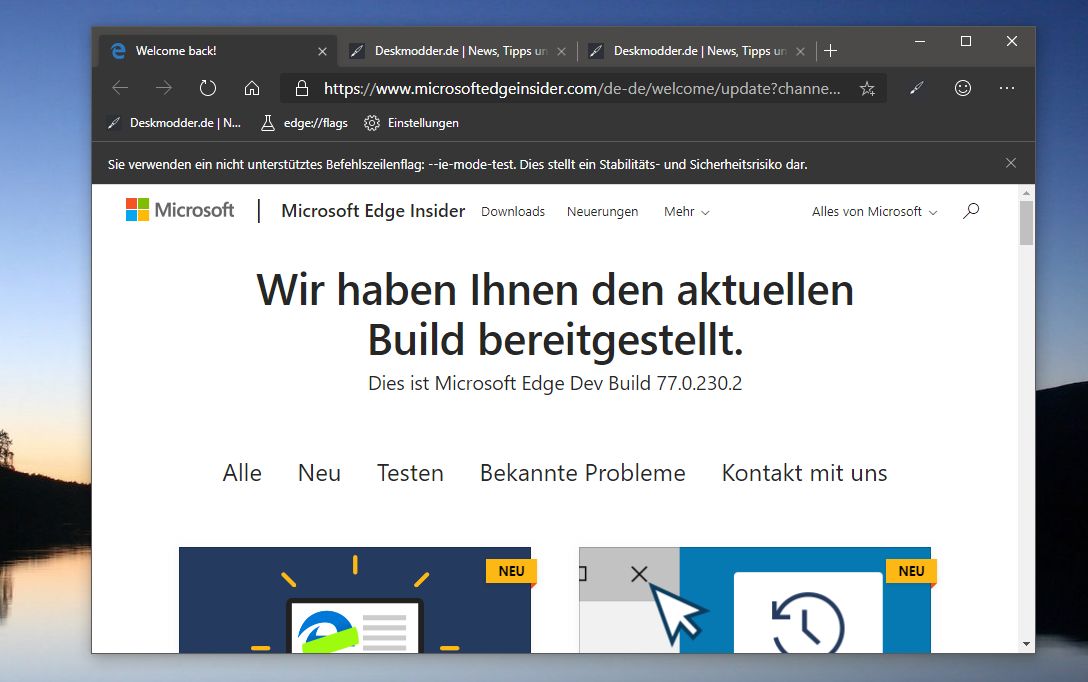Expand the Alles von Microsoft dropdown
This screenshot has width=1088, height=682.
[874, 212]
